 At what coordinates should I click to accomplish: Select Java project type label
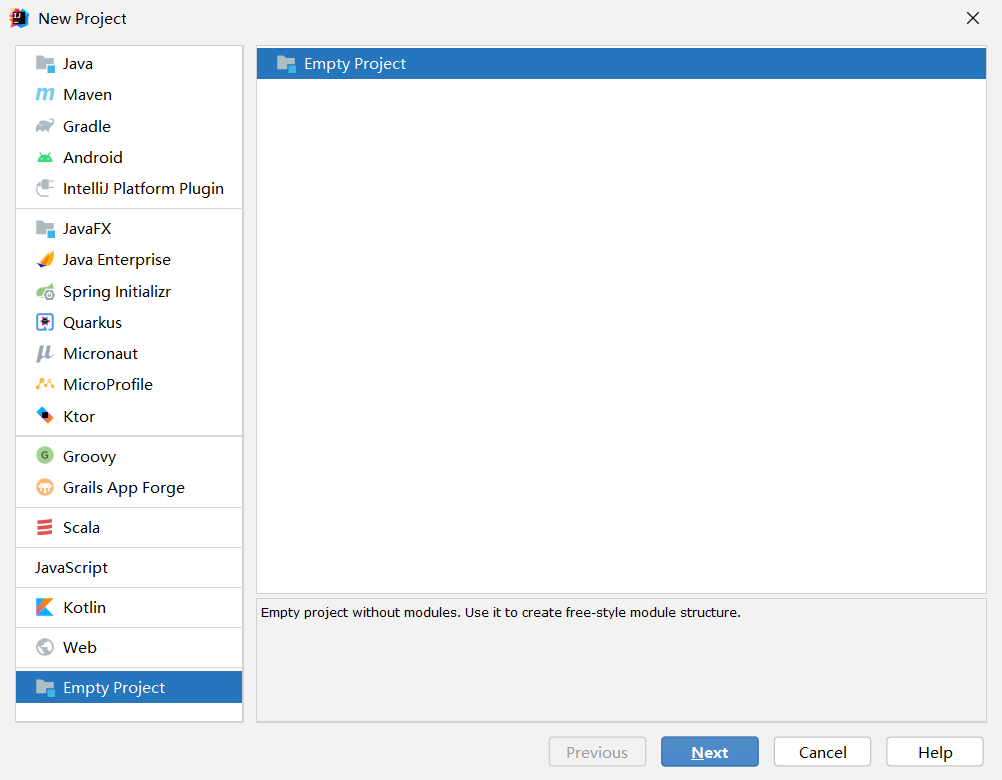78,64
